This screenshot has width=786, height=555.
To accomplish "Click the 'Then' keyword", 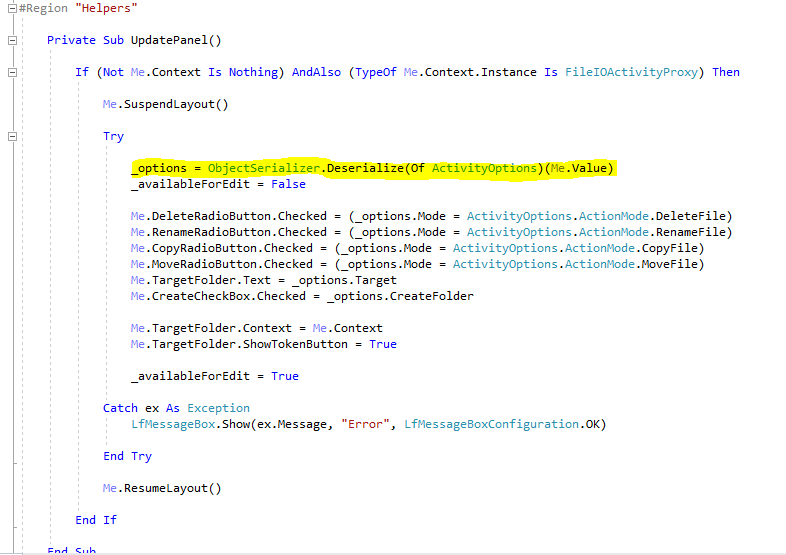I will (725, 72).
